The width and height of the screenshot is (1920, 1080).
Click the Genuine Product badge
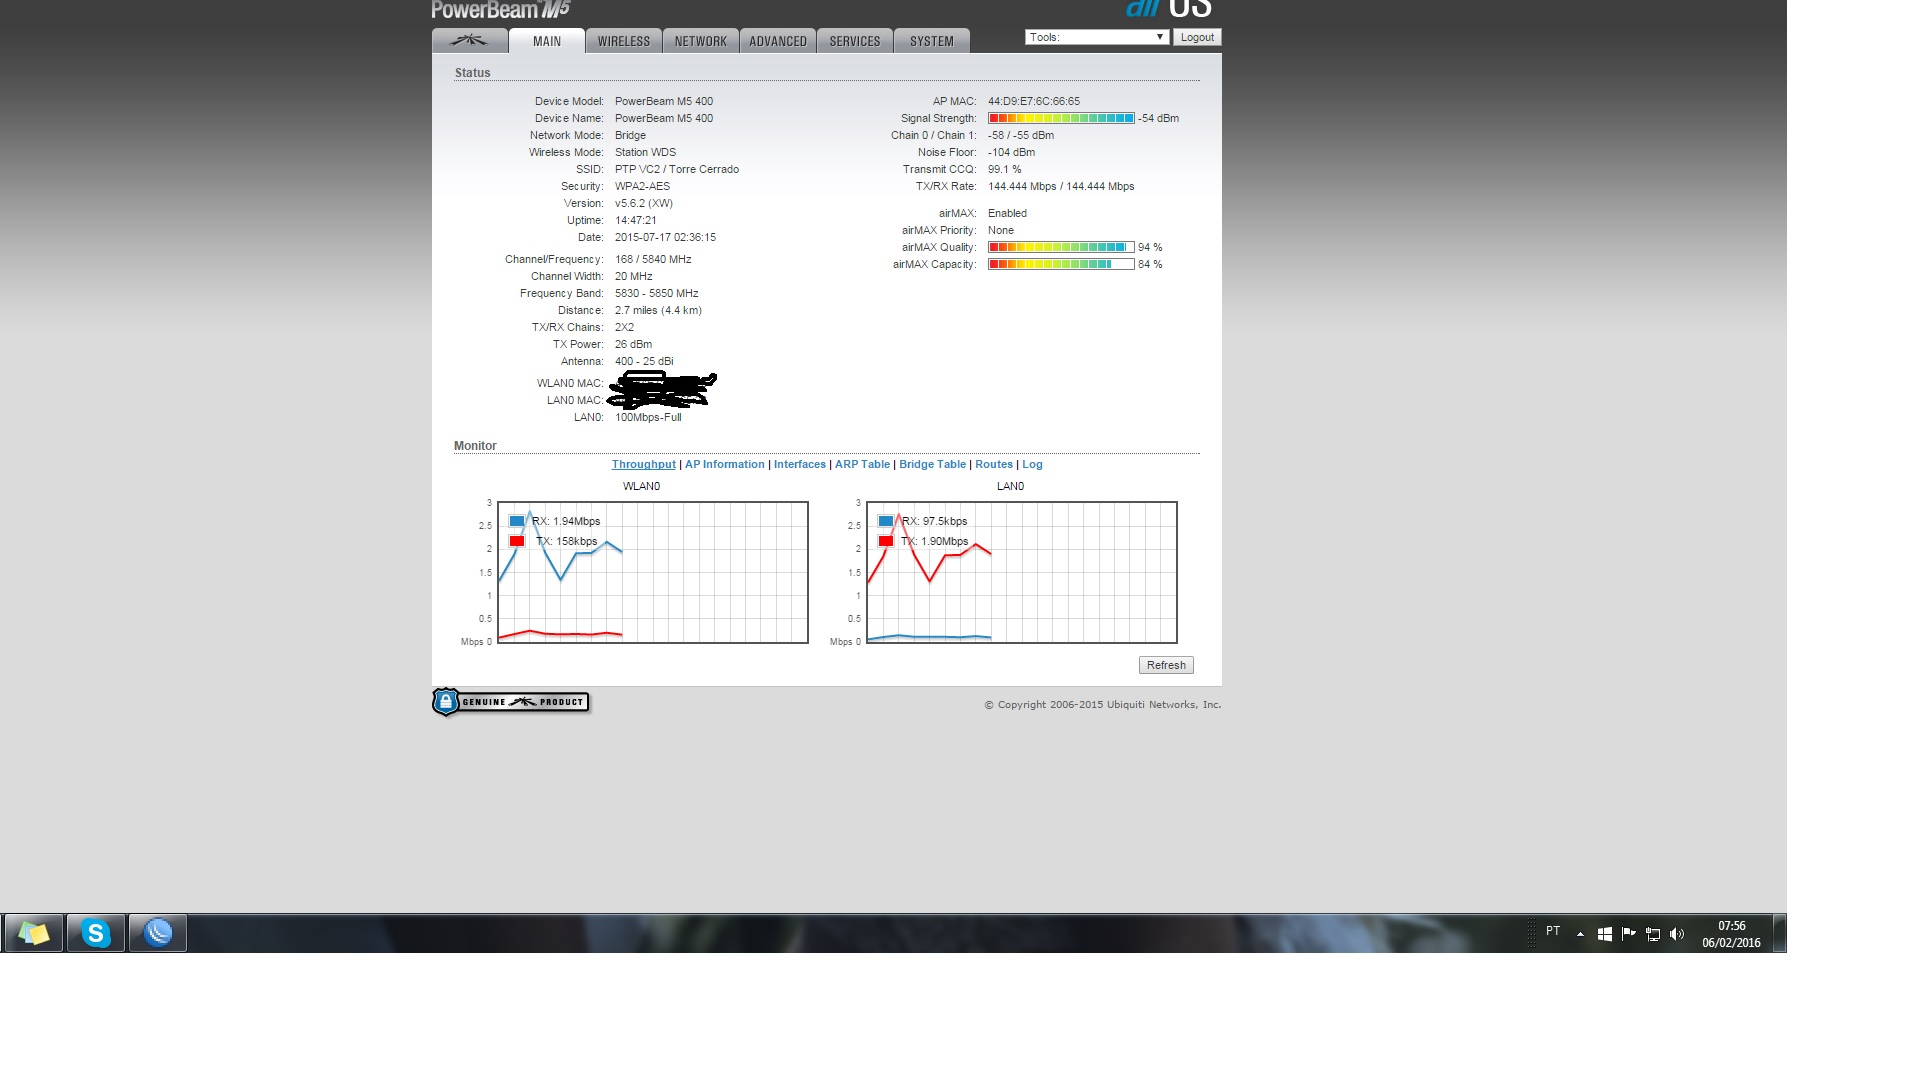point(511,702)
